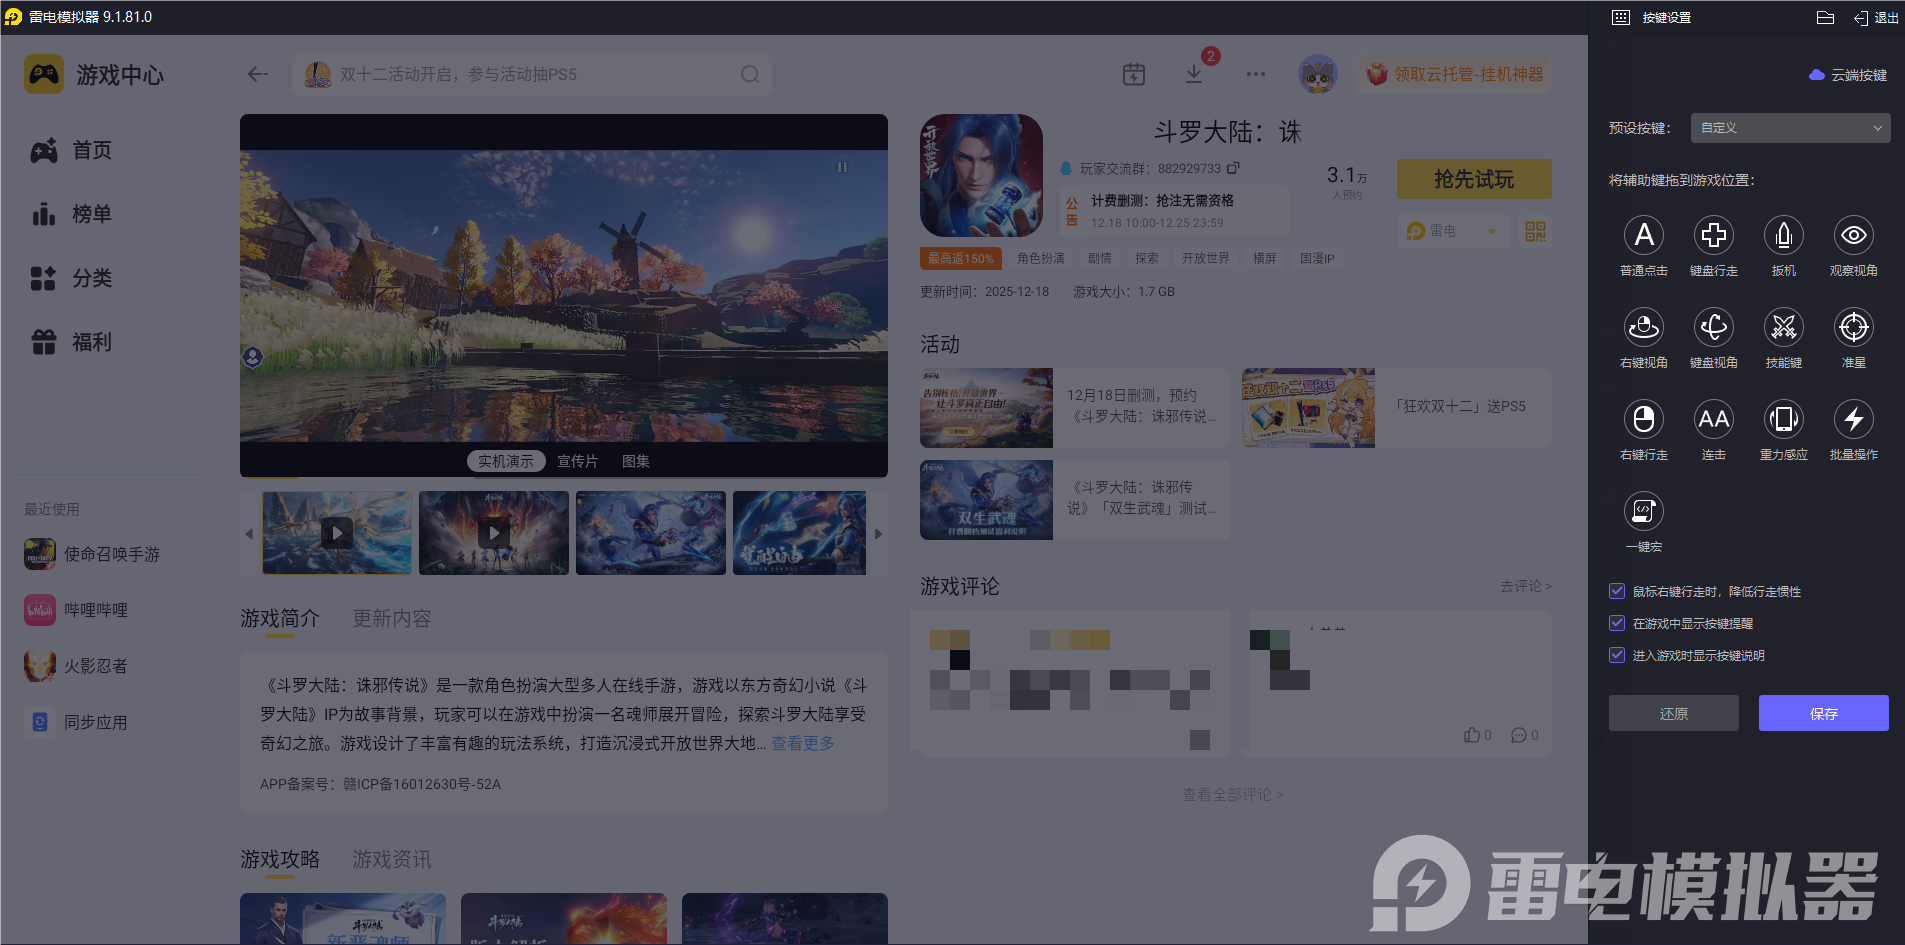Switch to the 游戏资讯 tab
This screenshot has width=1905, height=945.
[x=392, y=860]
